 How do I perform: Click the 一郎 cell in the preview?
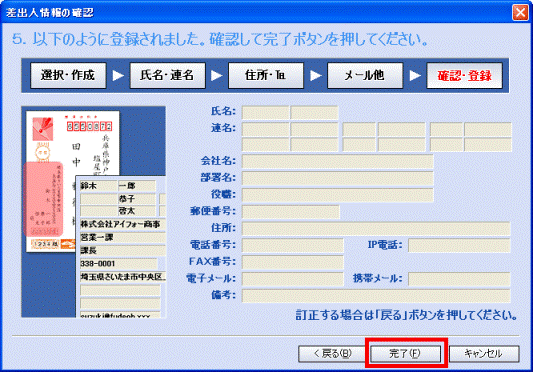click(x=137, y=186)
